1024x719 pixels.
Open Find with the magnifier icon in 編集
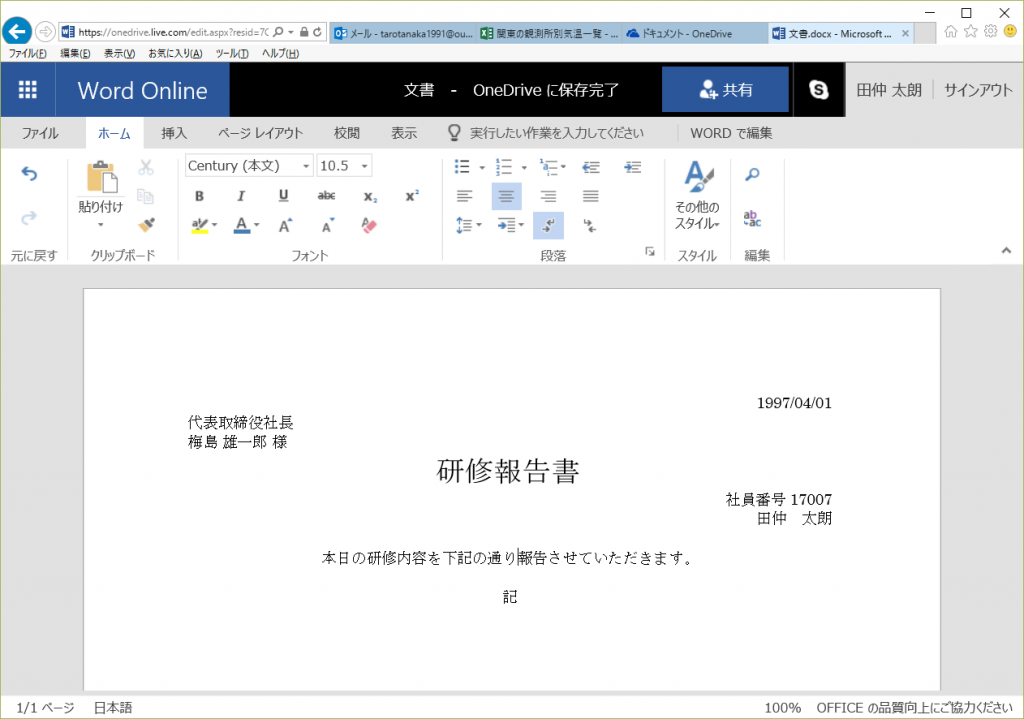(752, 174)
